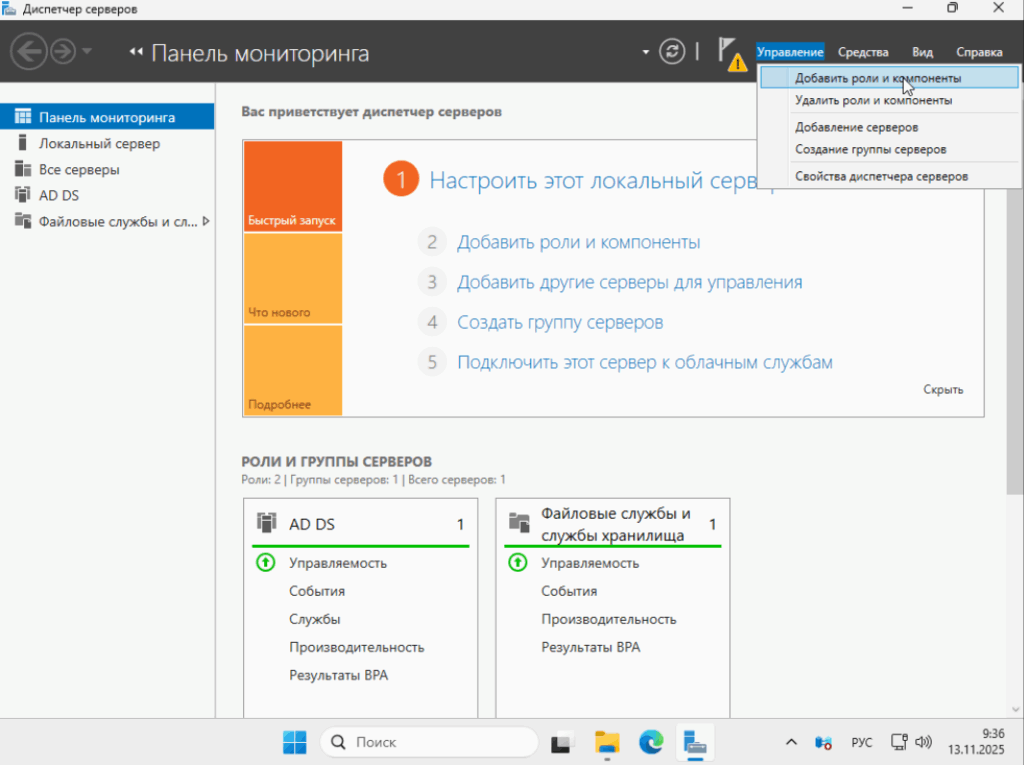Open Управляемость in Файловые службы tile
The height and width of the screenshot is (765, 1024).
(x=590, y=563)
